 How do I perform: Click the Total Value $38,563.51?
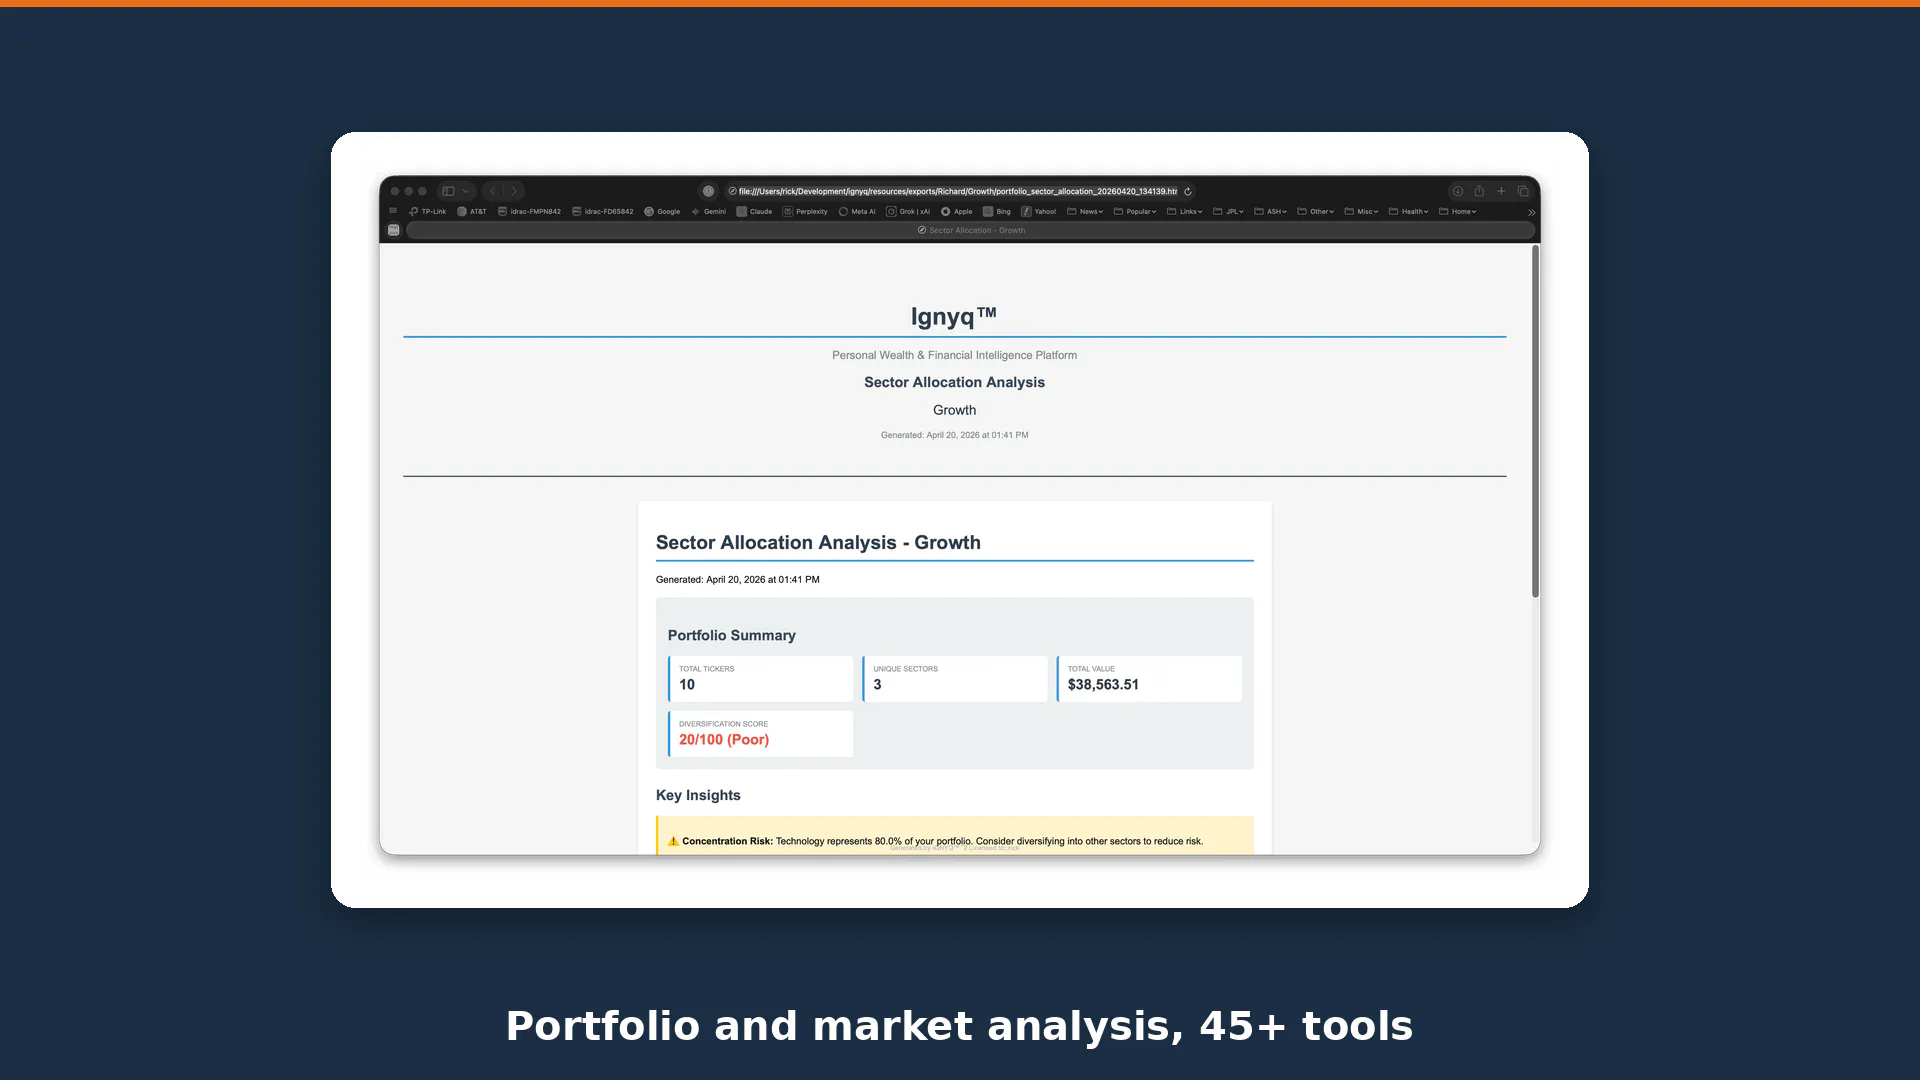(x=1103, y=685)
